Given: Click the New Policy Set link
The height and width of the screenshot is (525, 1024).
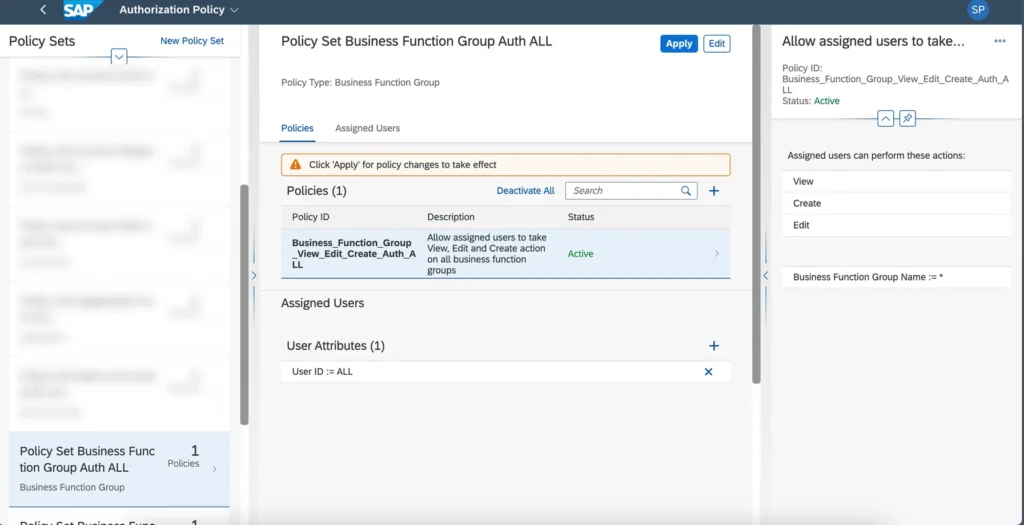Looking at the screenshot, I should [x=192, y=41].
